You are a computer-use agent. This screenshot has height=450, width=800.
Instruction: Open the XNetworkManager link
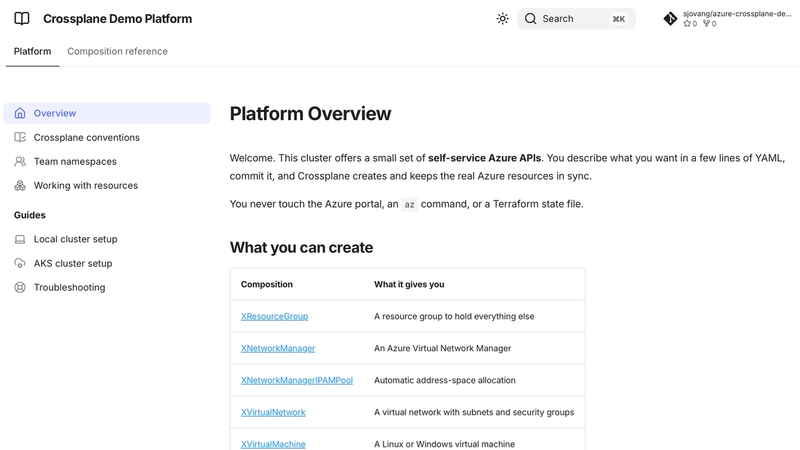point(278,348)
